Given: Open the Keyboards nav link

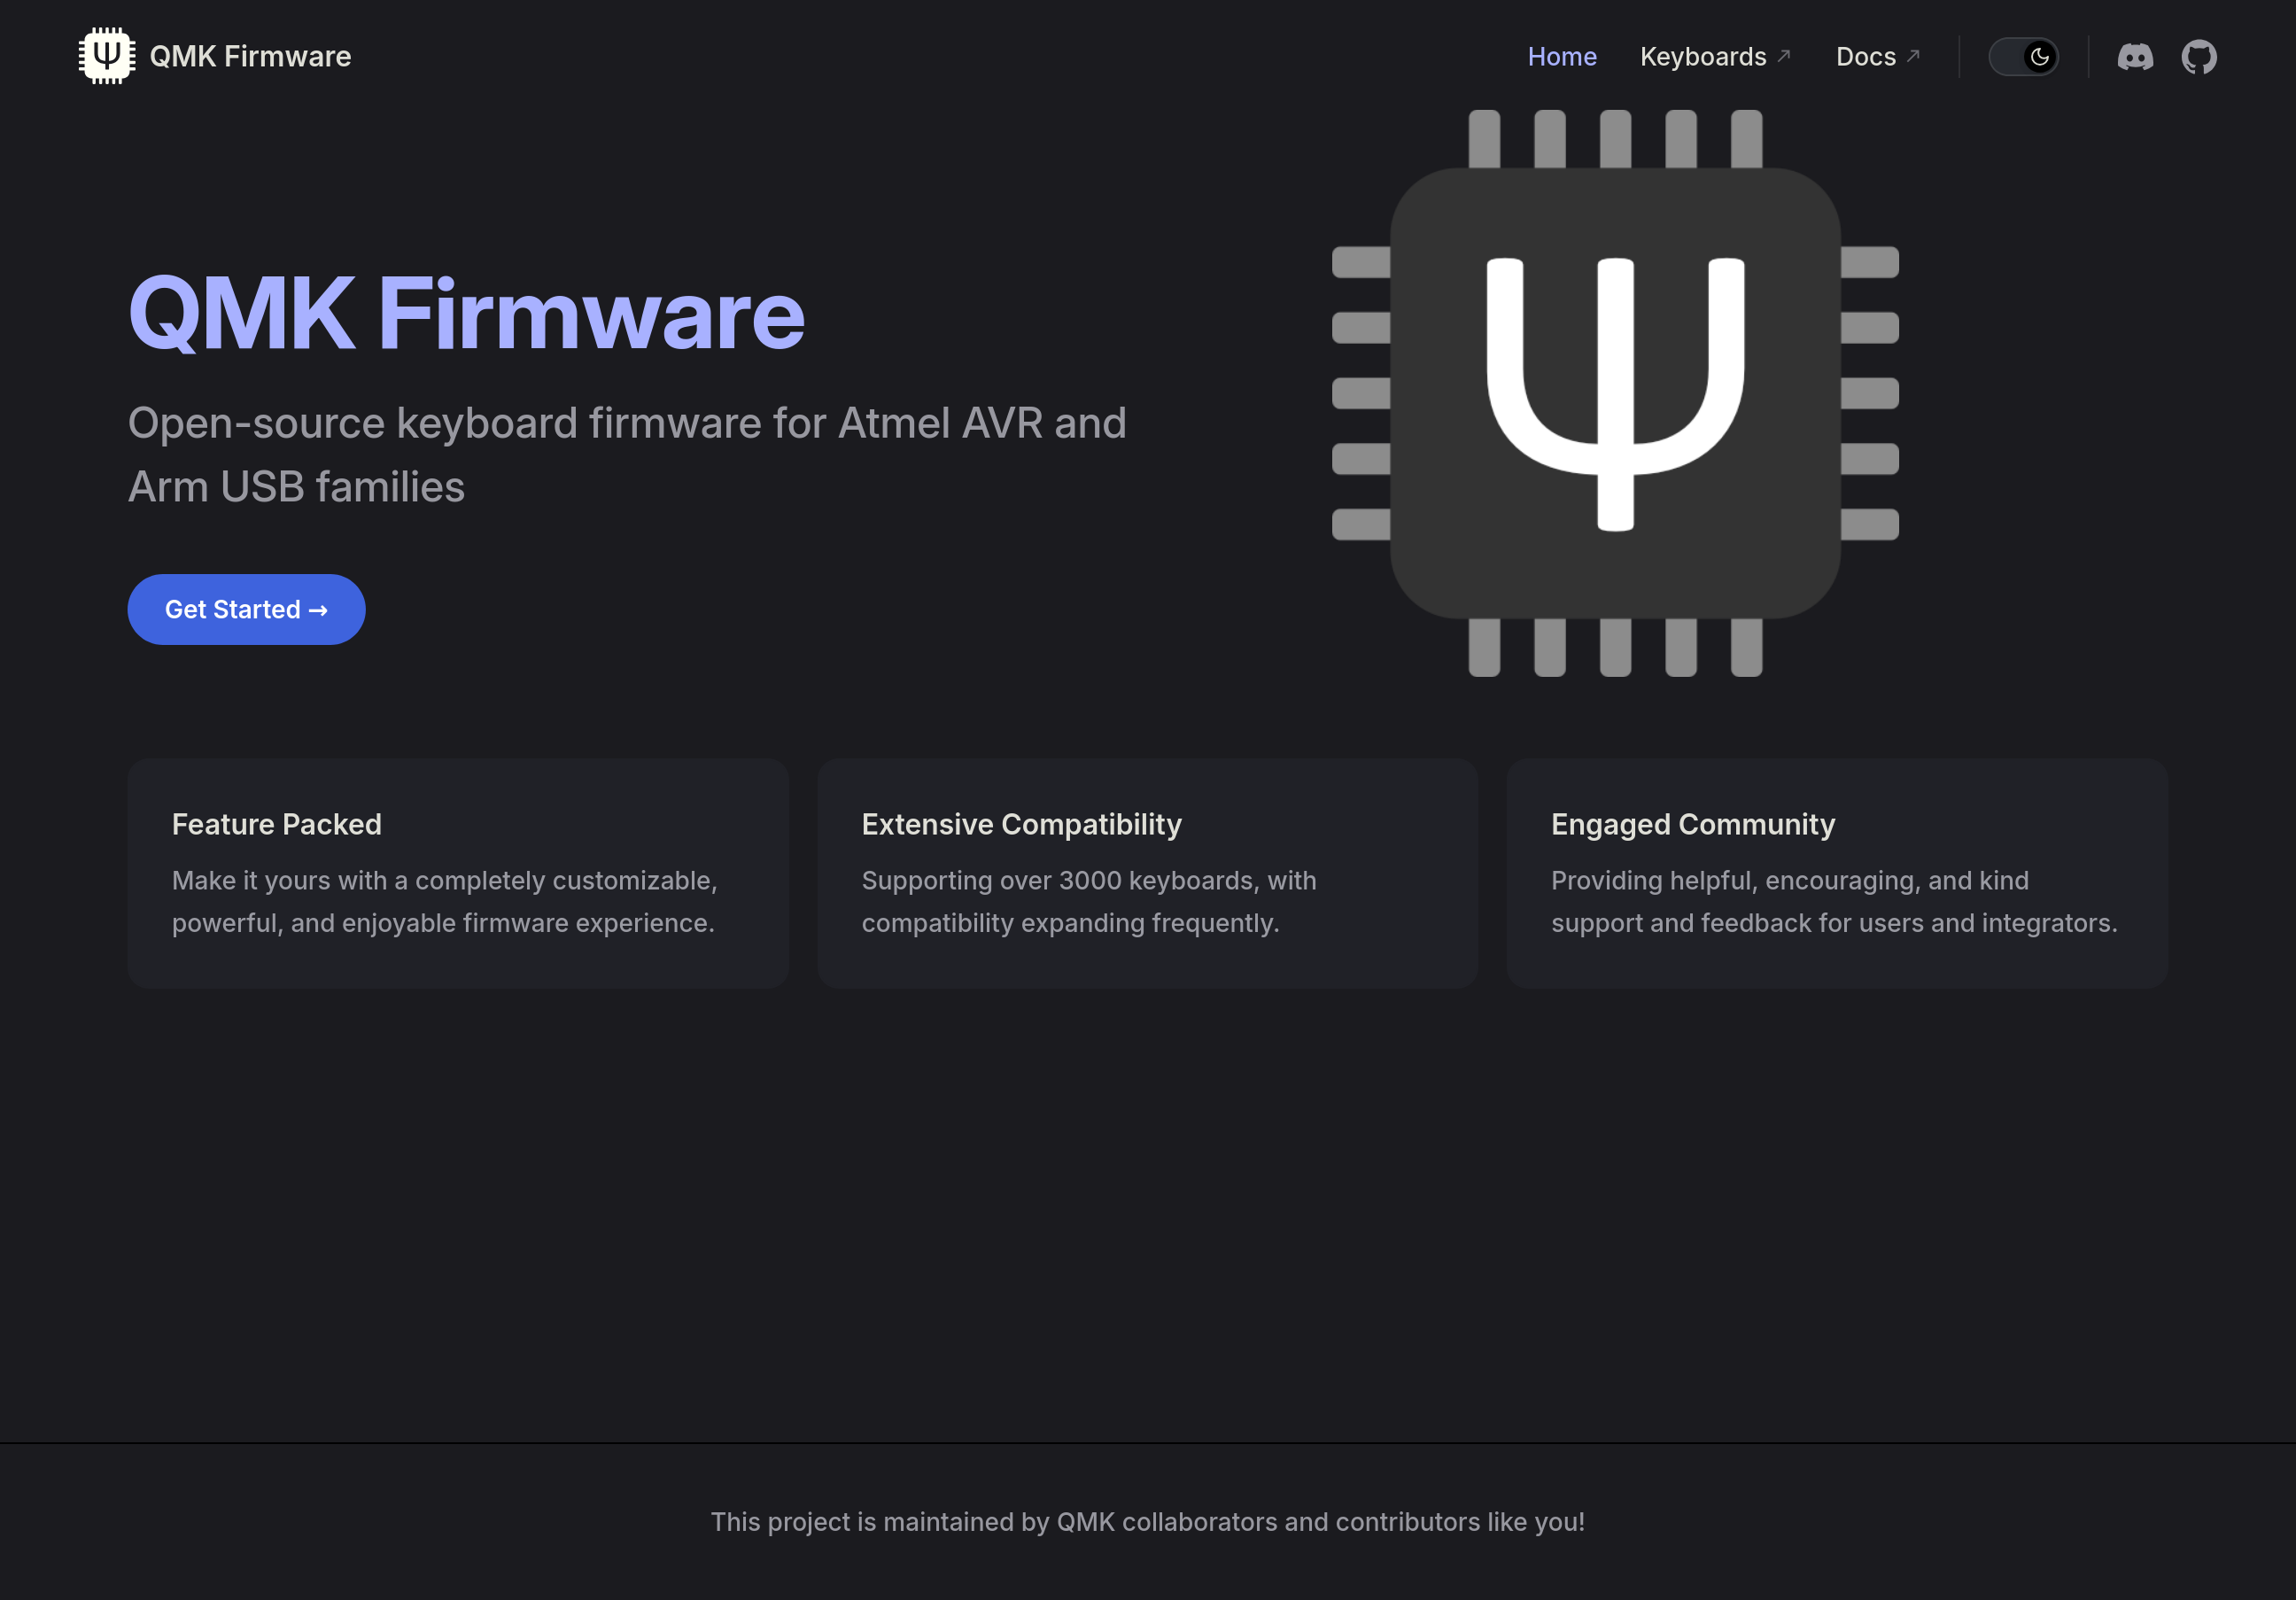Looking at the screenshot, I should tap(1702, 57).
